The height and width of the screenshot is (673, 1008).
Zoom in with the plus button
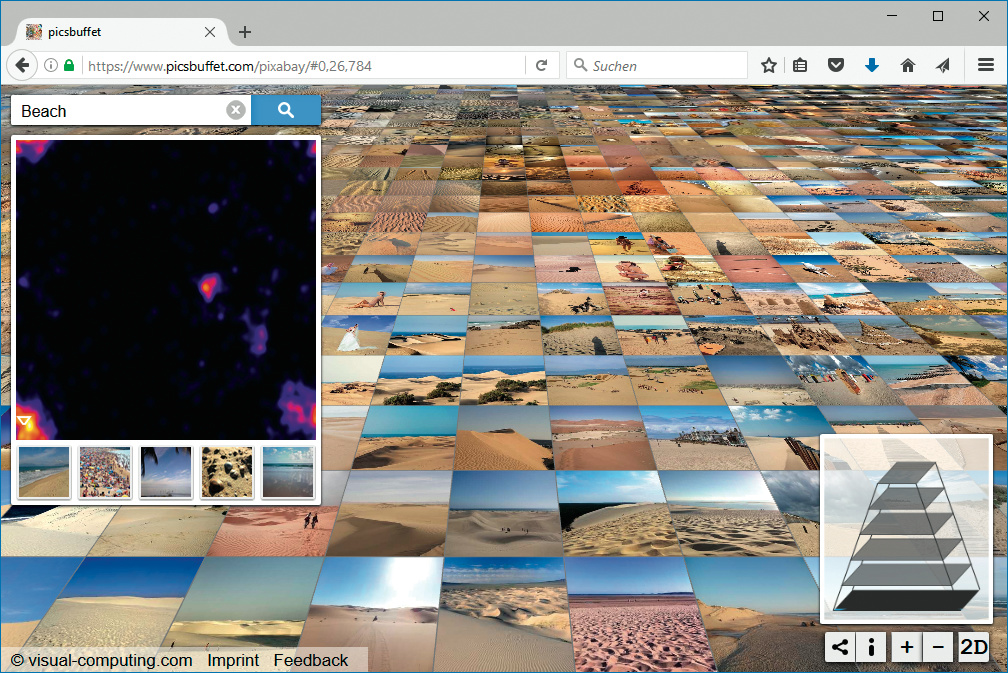click(x=906, y=647)
